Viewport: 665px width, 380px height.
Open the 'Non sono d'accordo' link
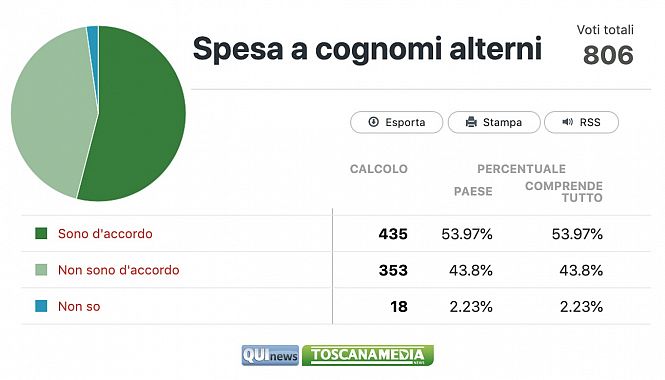click(119, 270)
